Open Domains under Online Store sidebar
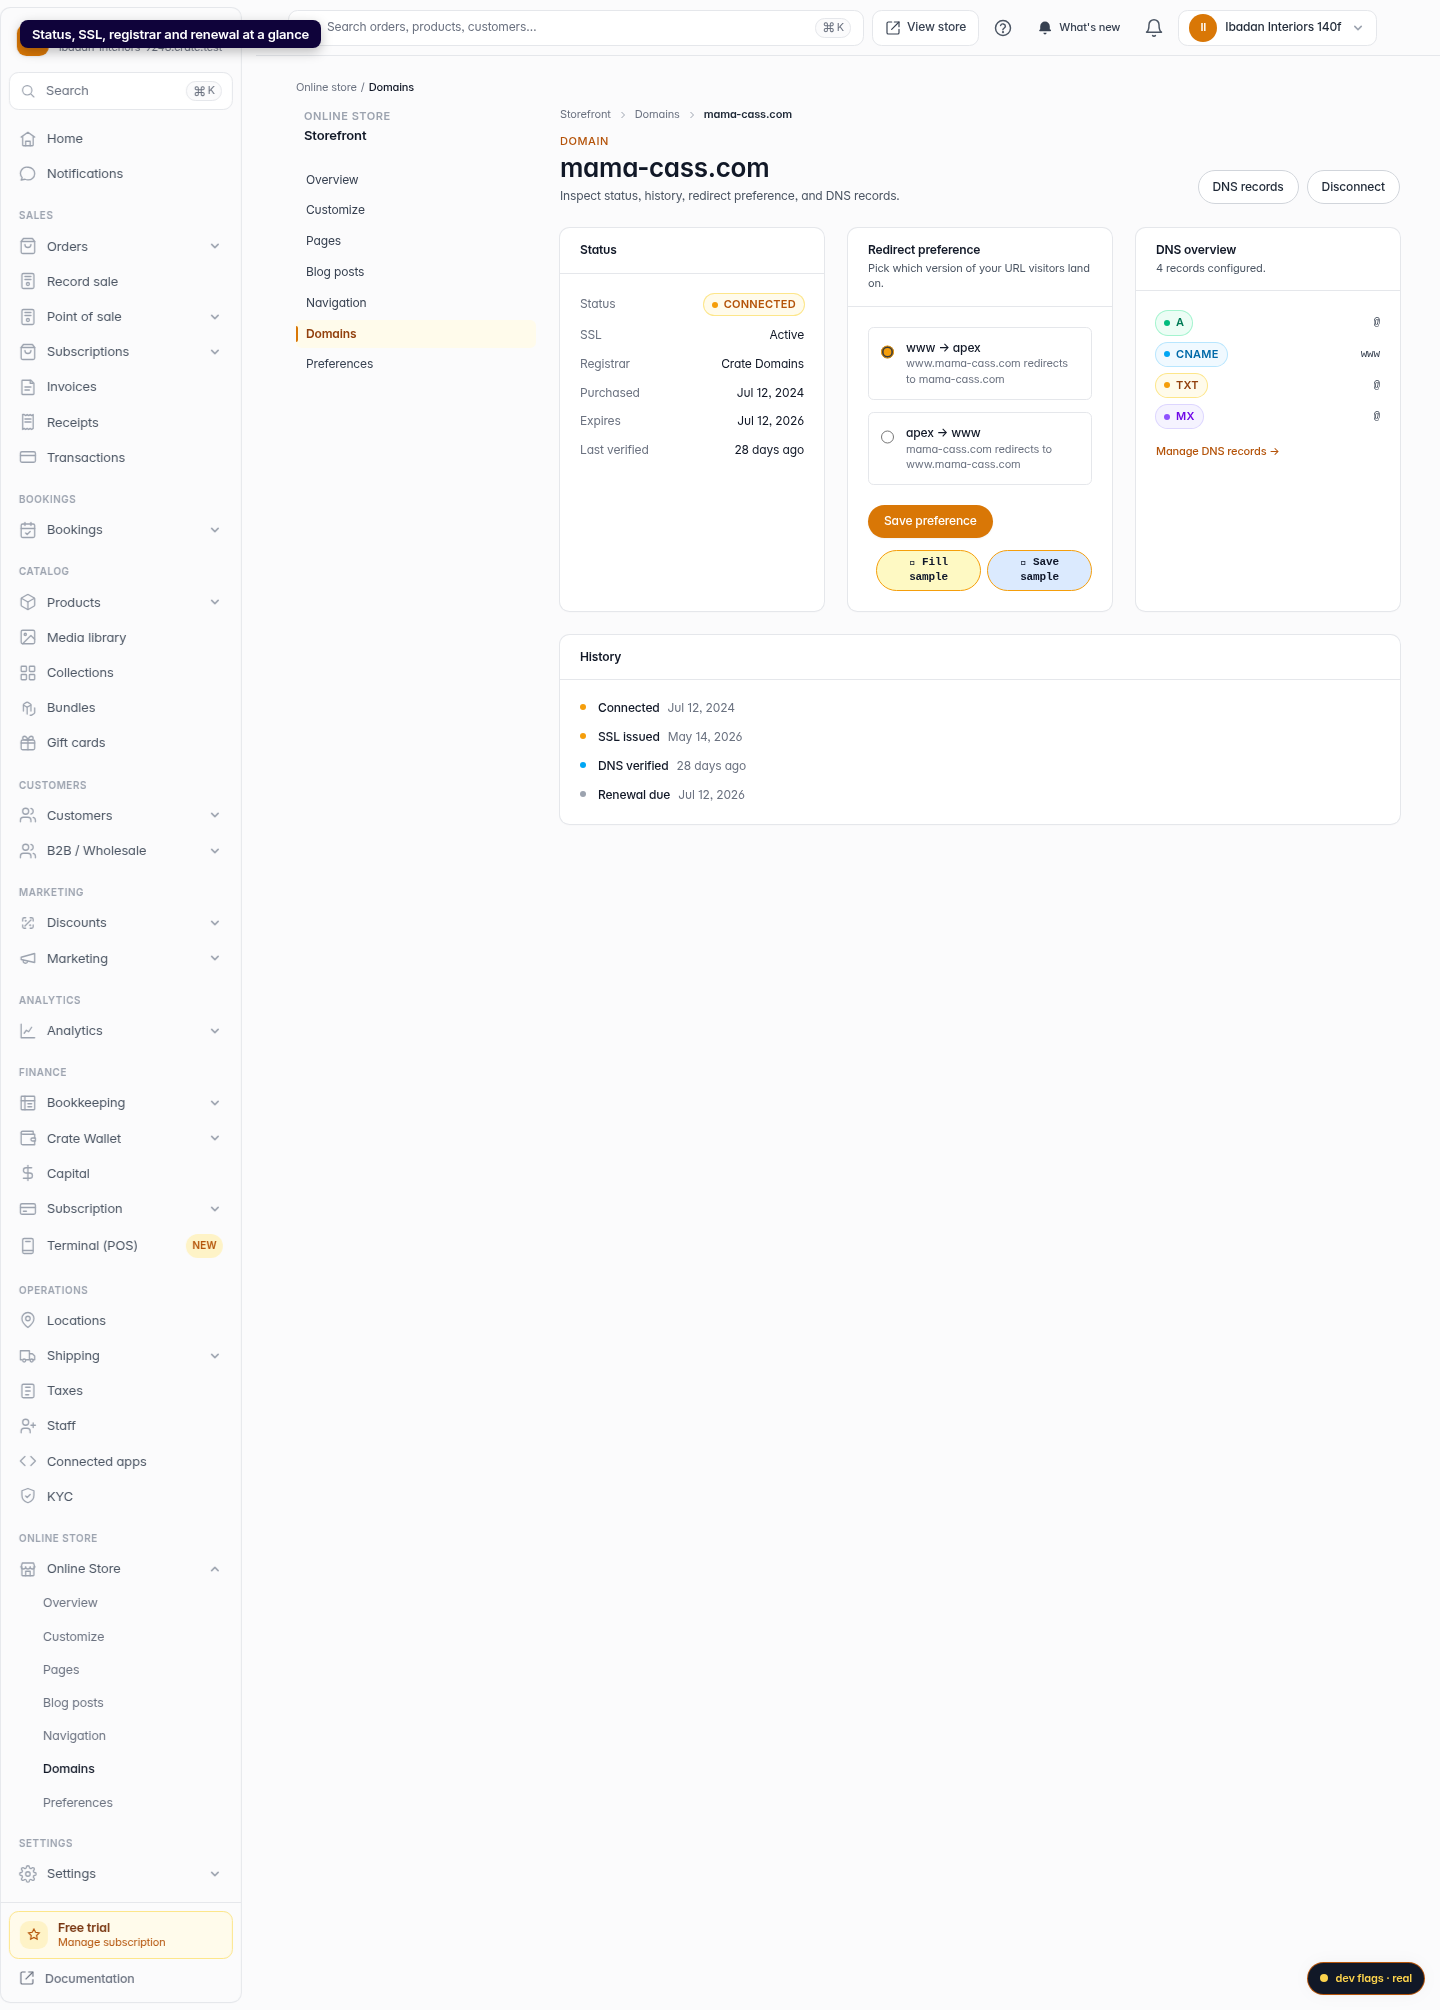The height and width of the screenshot is (2010, 1440). 69,1769
